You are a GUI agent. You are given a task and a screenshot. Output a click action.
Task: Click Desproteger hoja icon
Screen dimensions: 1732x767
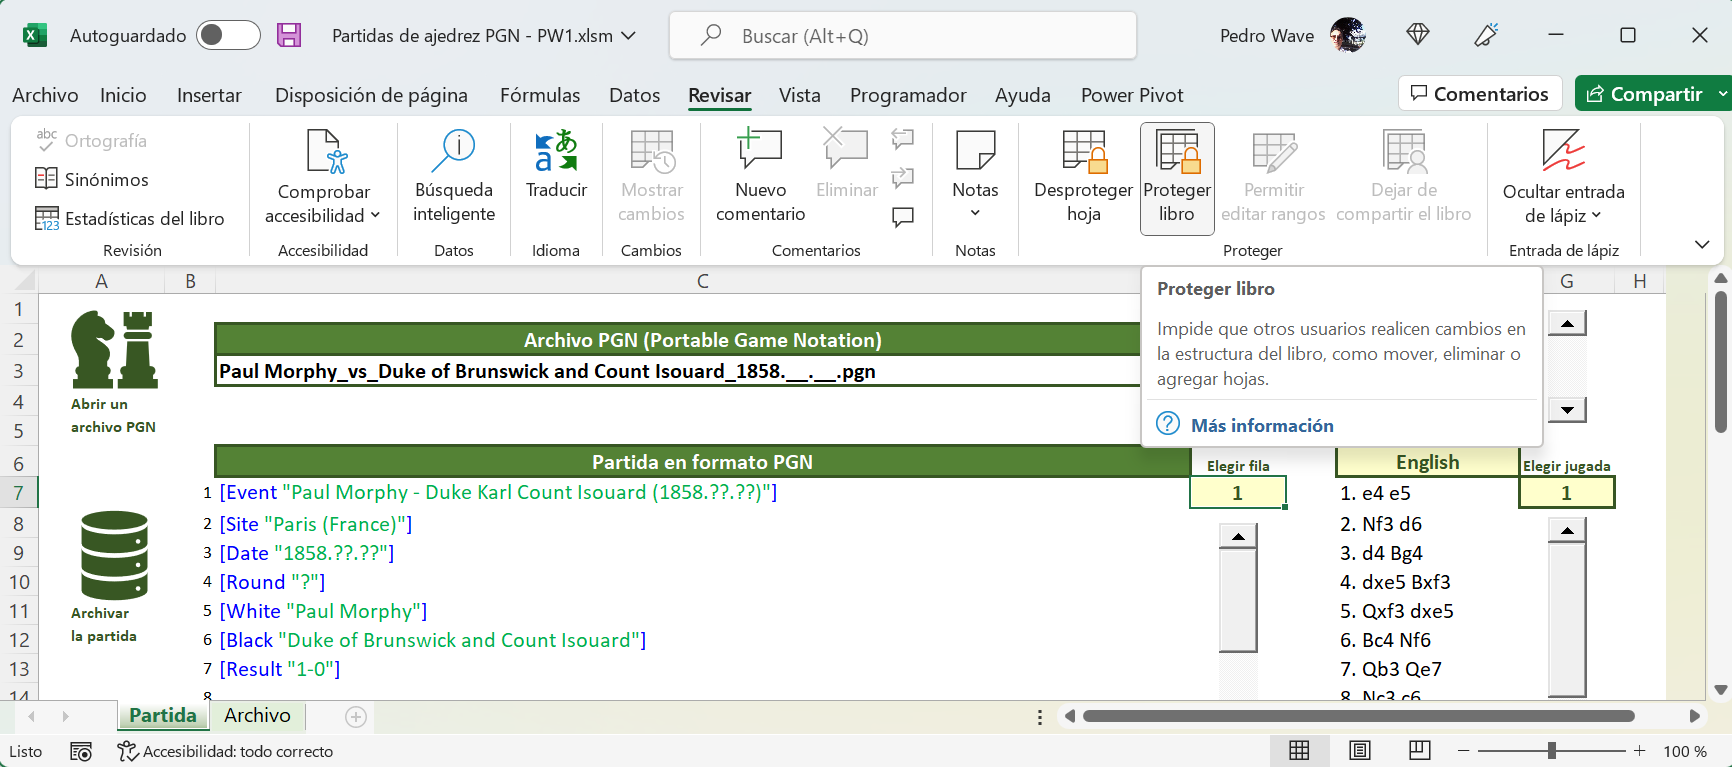click(1084, 151)
